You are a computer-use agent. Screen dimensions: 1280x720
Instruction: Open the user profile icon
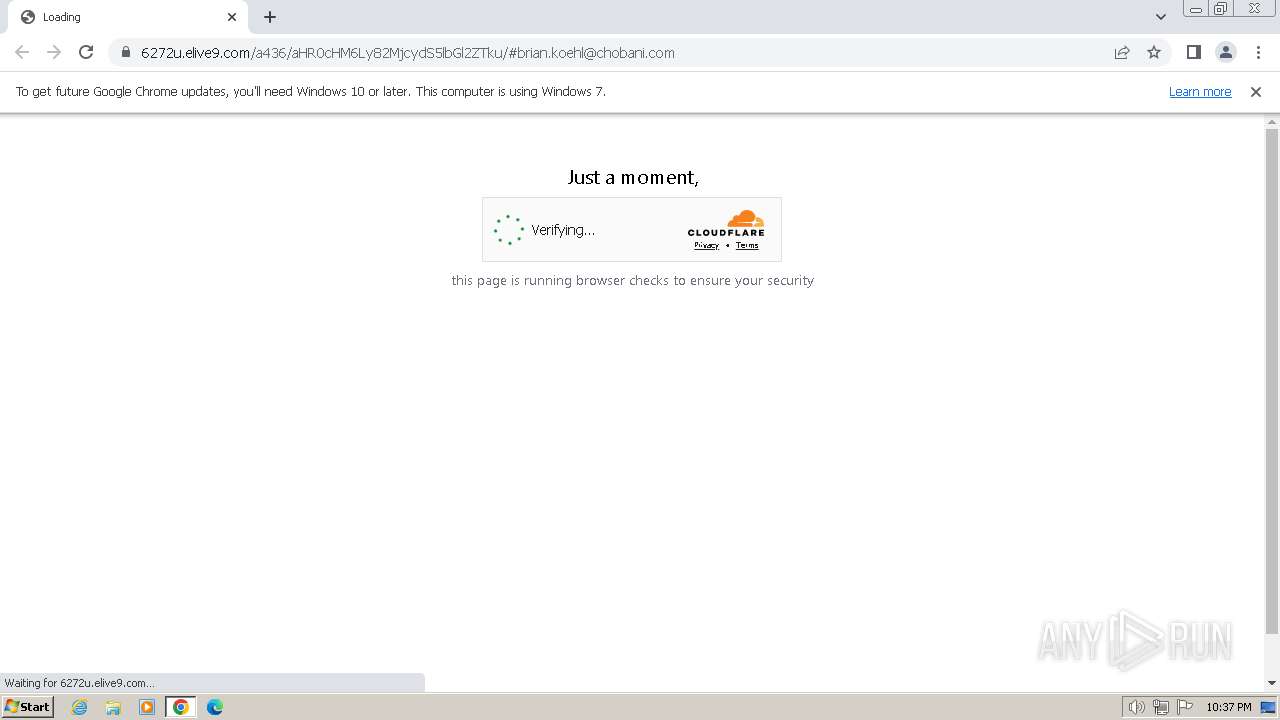(x=1225, y=52)
